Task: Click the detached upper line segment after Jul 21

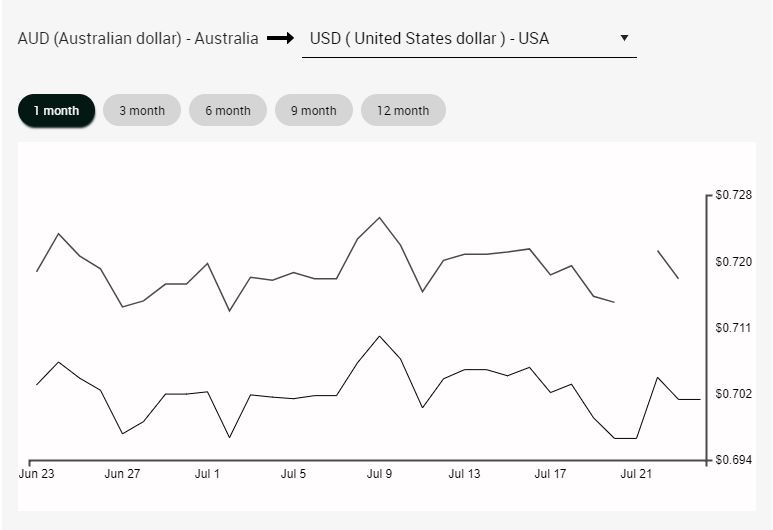Action: coord(668,264)
